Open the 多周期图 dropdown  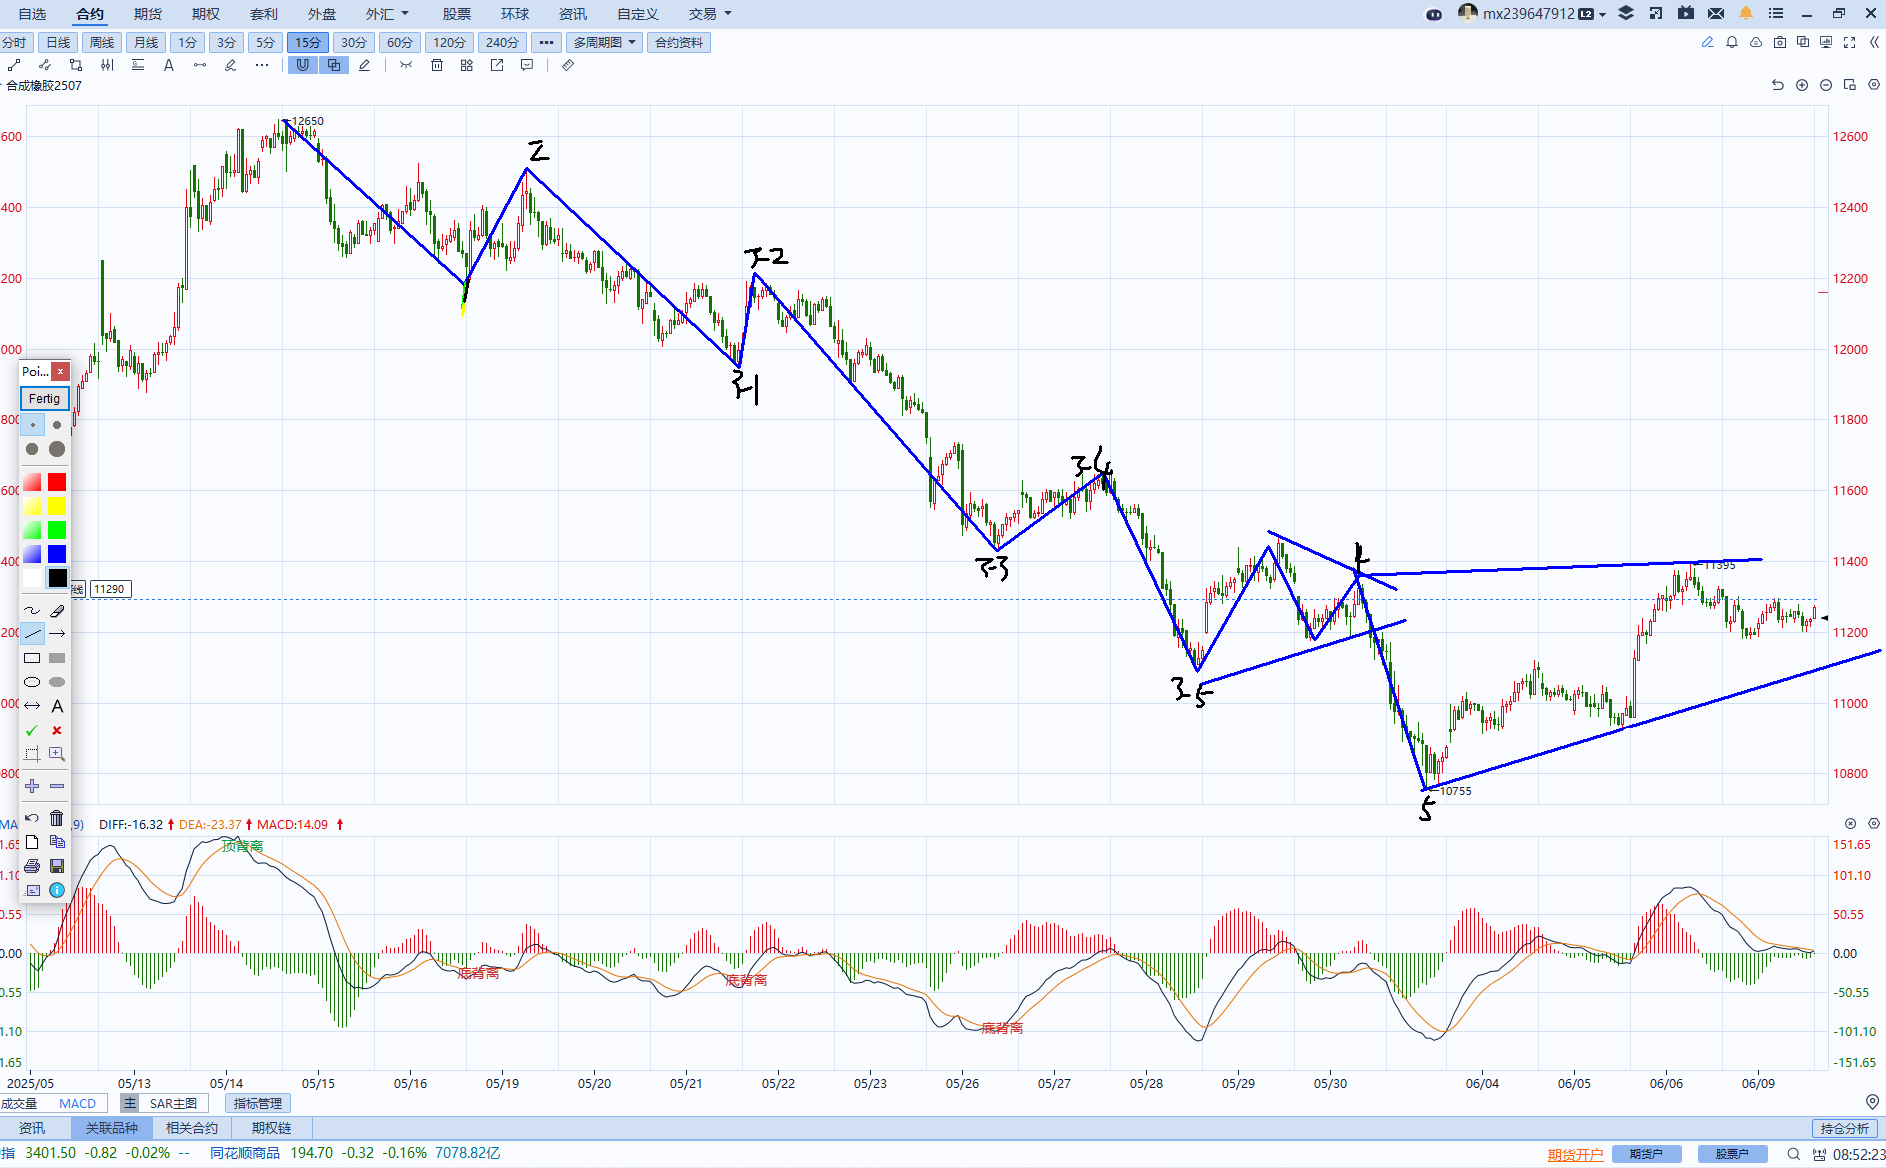tap(605, 42)
